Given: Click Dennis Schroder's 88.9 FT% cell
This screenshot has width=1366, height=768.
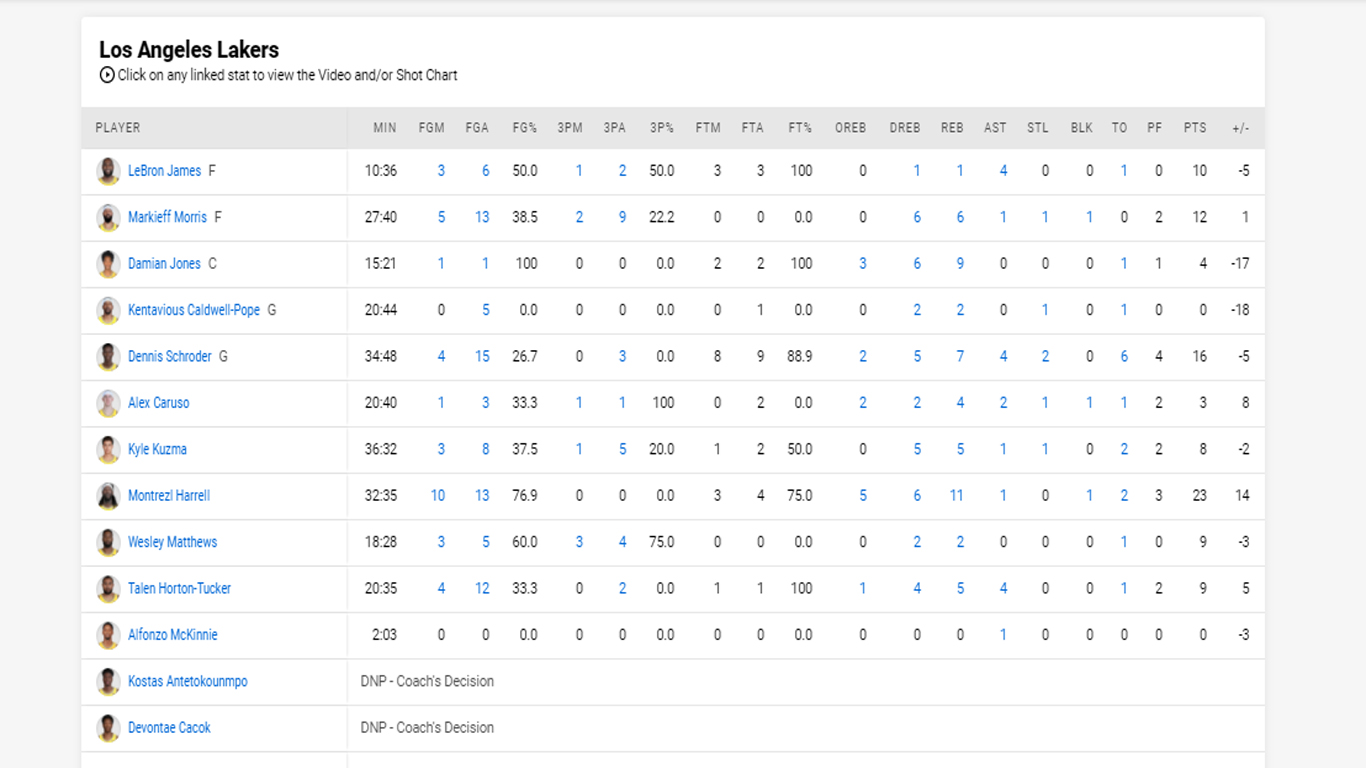Looking at the screenshot, I should 801,356.
